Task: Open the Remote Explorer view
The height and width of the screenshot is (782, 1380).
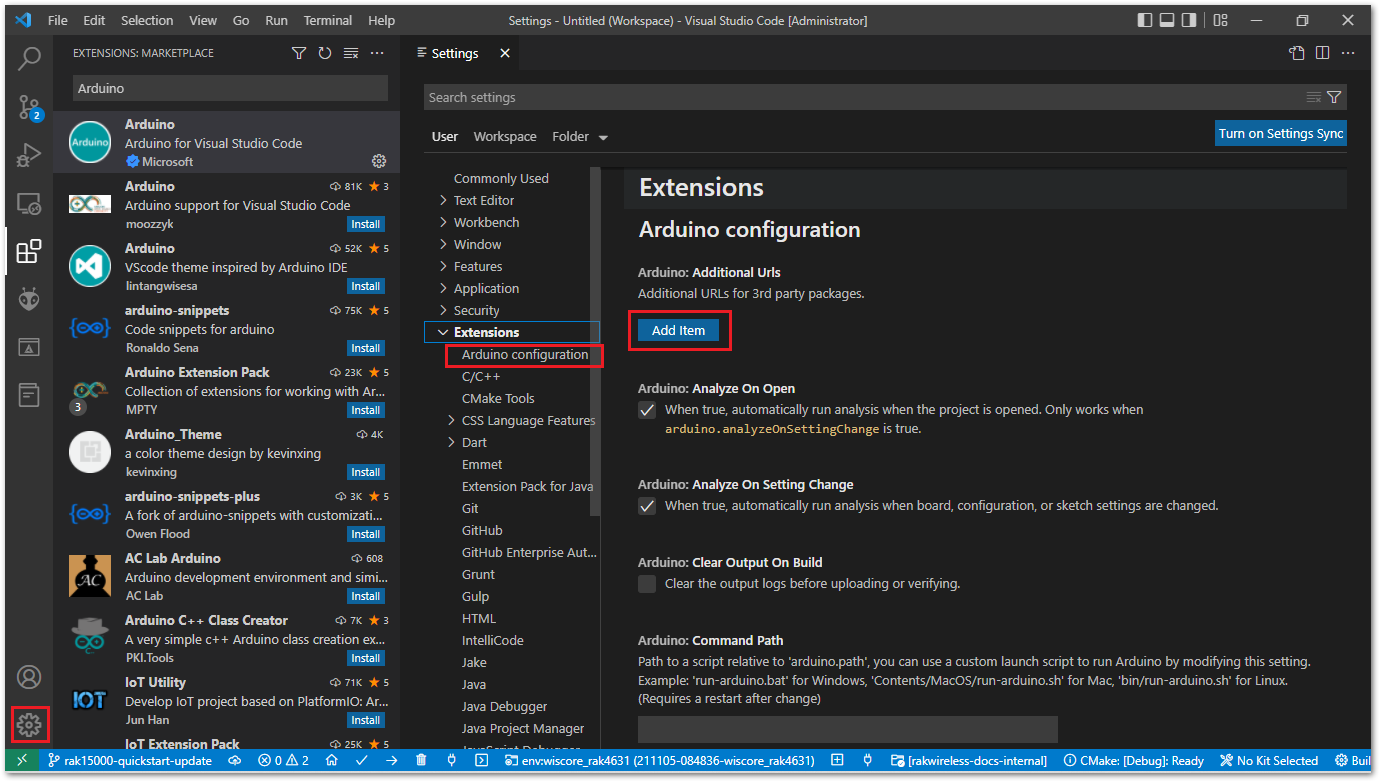Action: 29,203
